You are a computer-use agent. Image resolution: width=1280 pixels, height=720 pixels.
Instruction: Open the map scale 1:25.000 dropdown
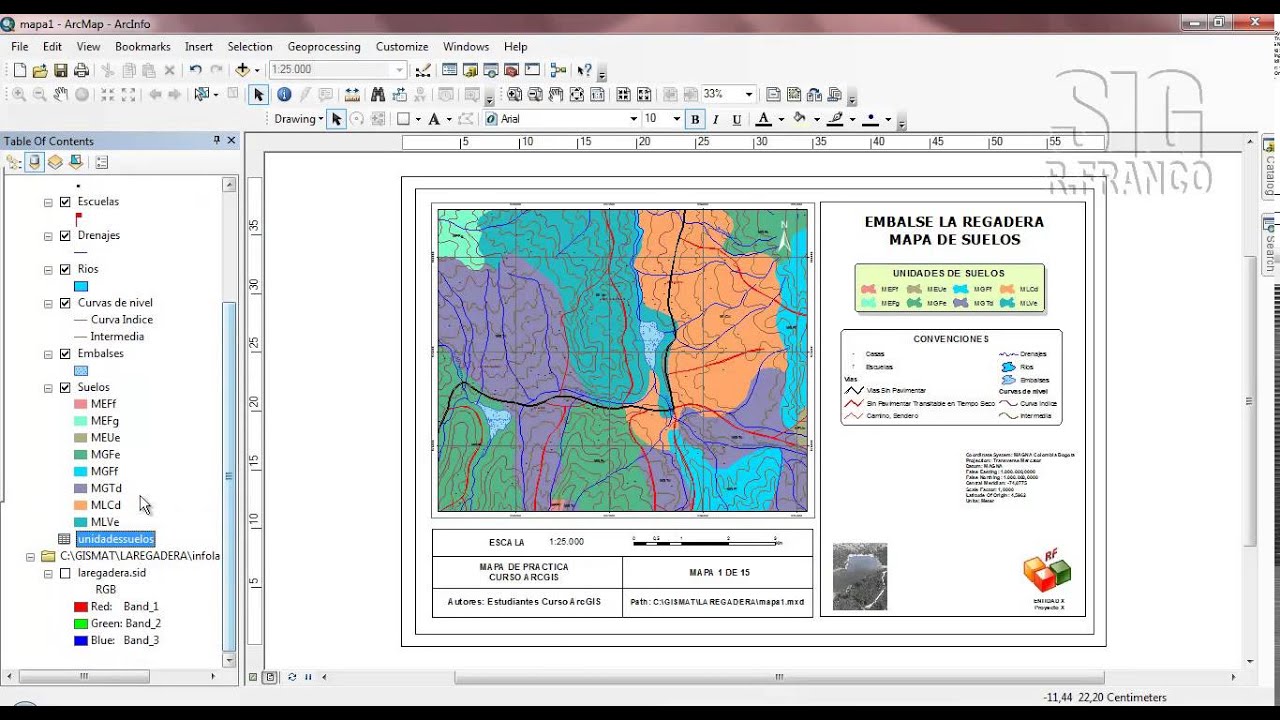coord(399,70)
